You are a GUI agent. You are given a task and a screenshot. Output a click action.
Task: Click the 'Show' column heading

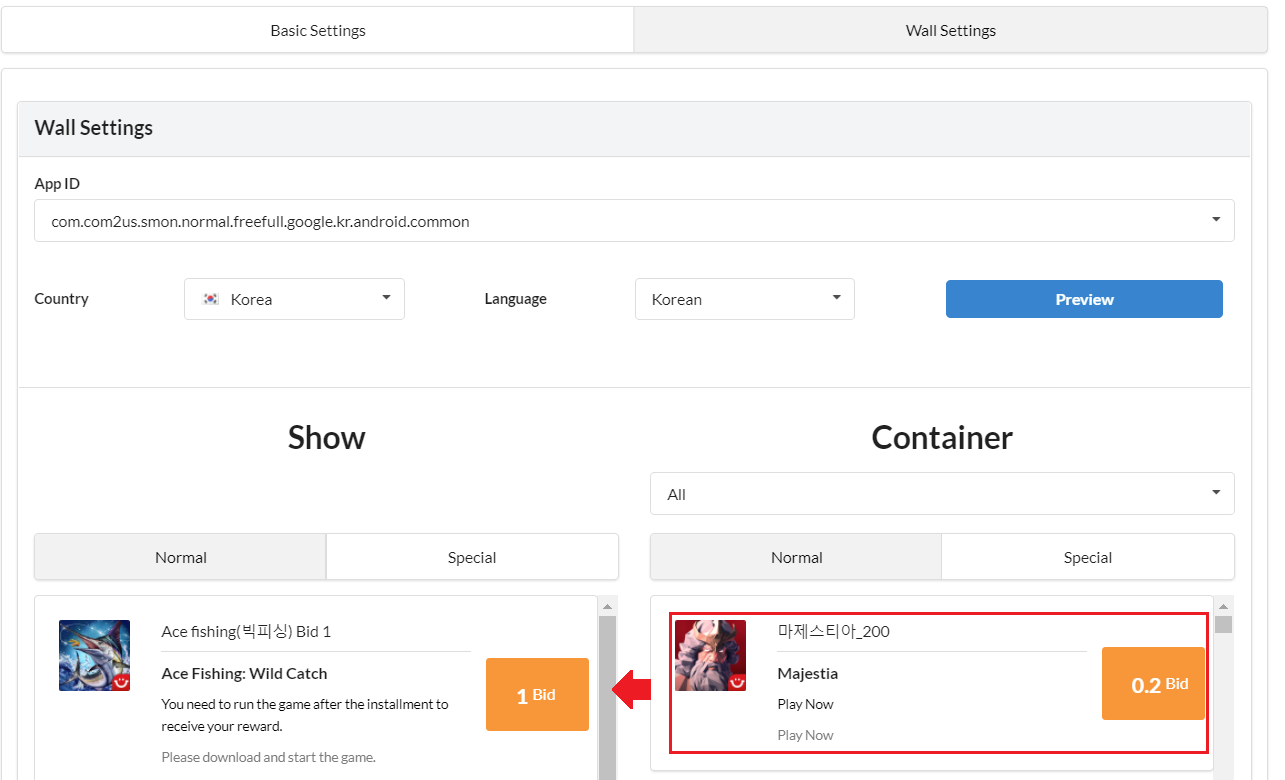(327, 437)
